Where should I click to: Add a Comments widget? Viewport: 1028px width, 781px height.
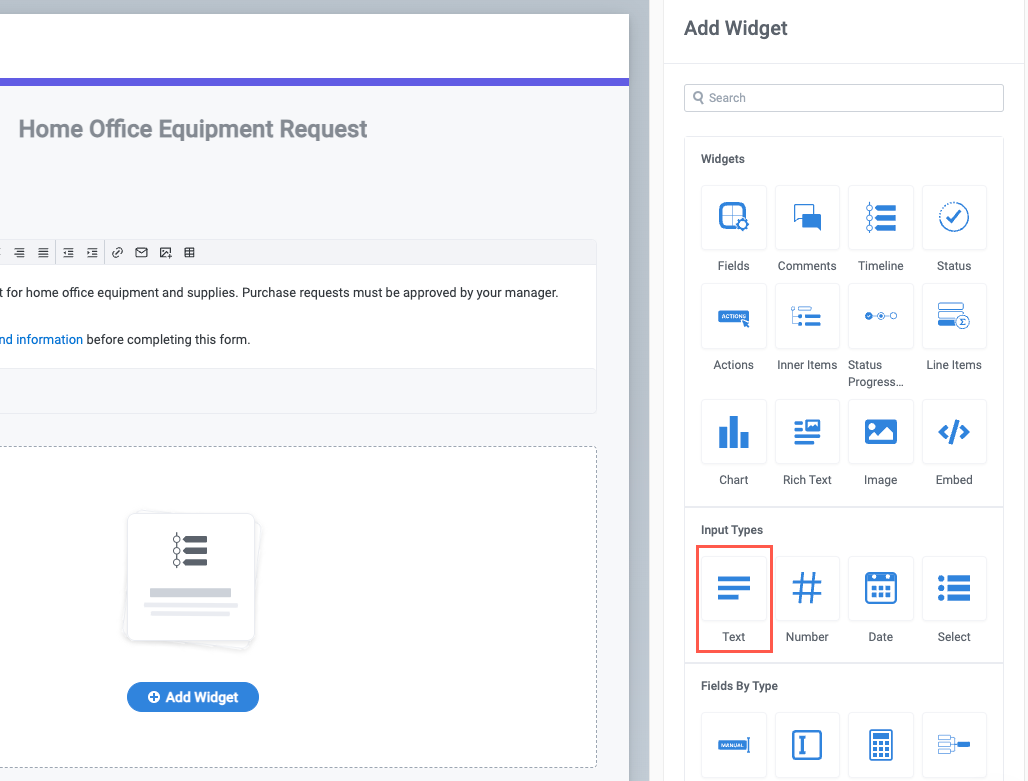[x=806, y=218]
